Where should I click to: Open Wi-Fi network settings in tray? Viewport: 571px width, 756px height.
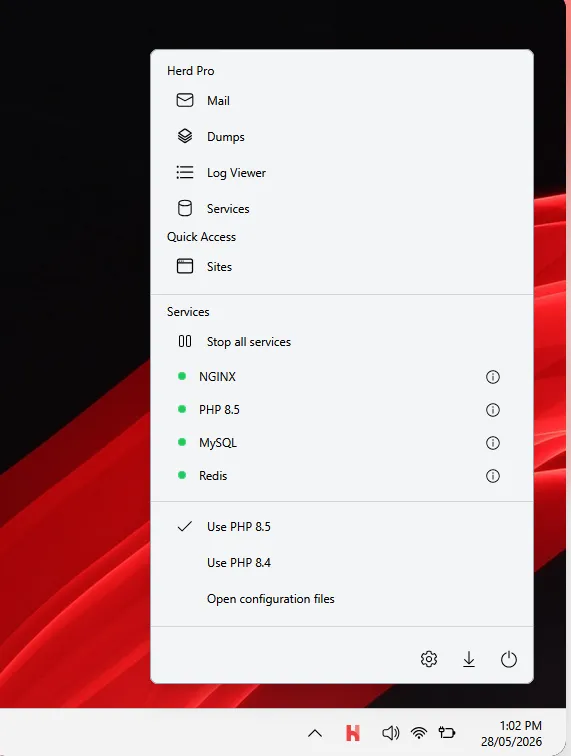click(x=419, y=733)
